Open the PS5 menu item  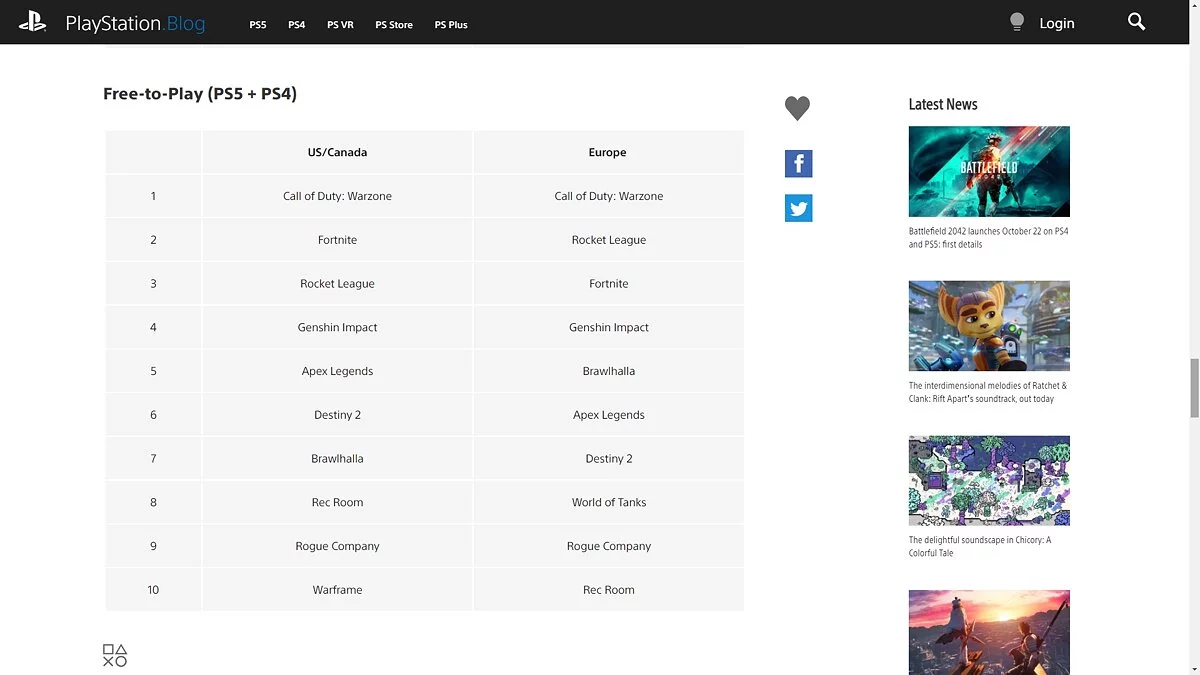(x=258, y=24)
